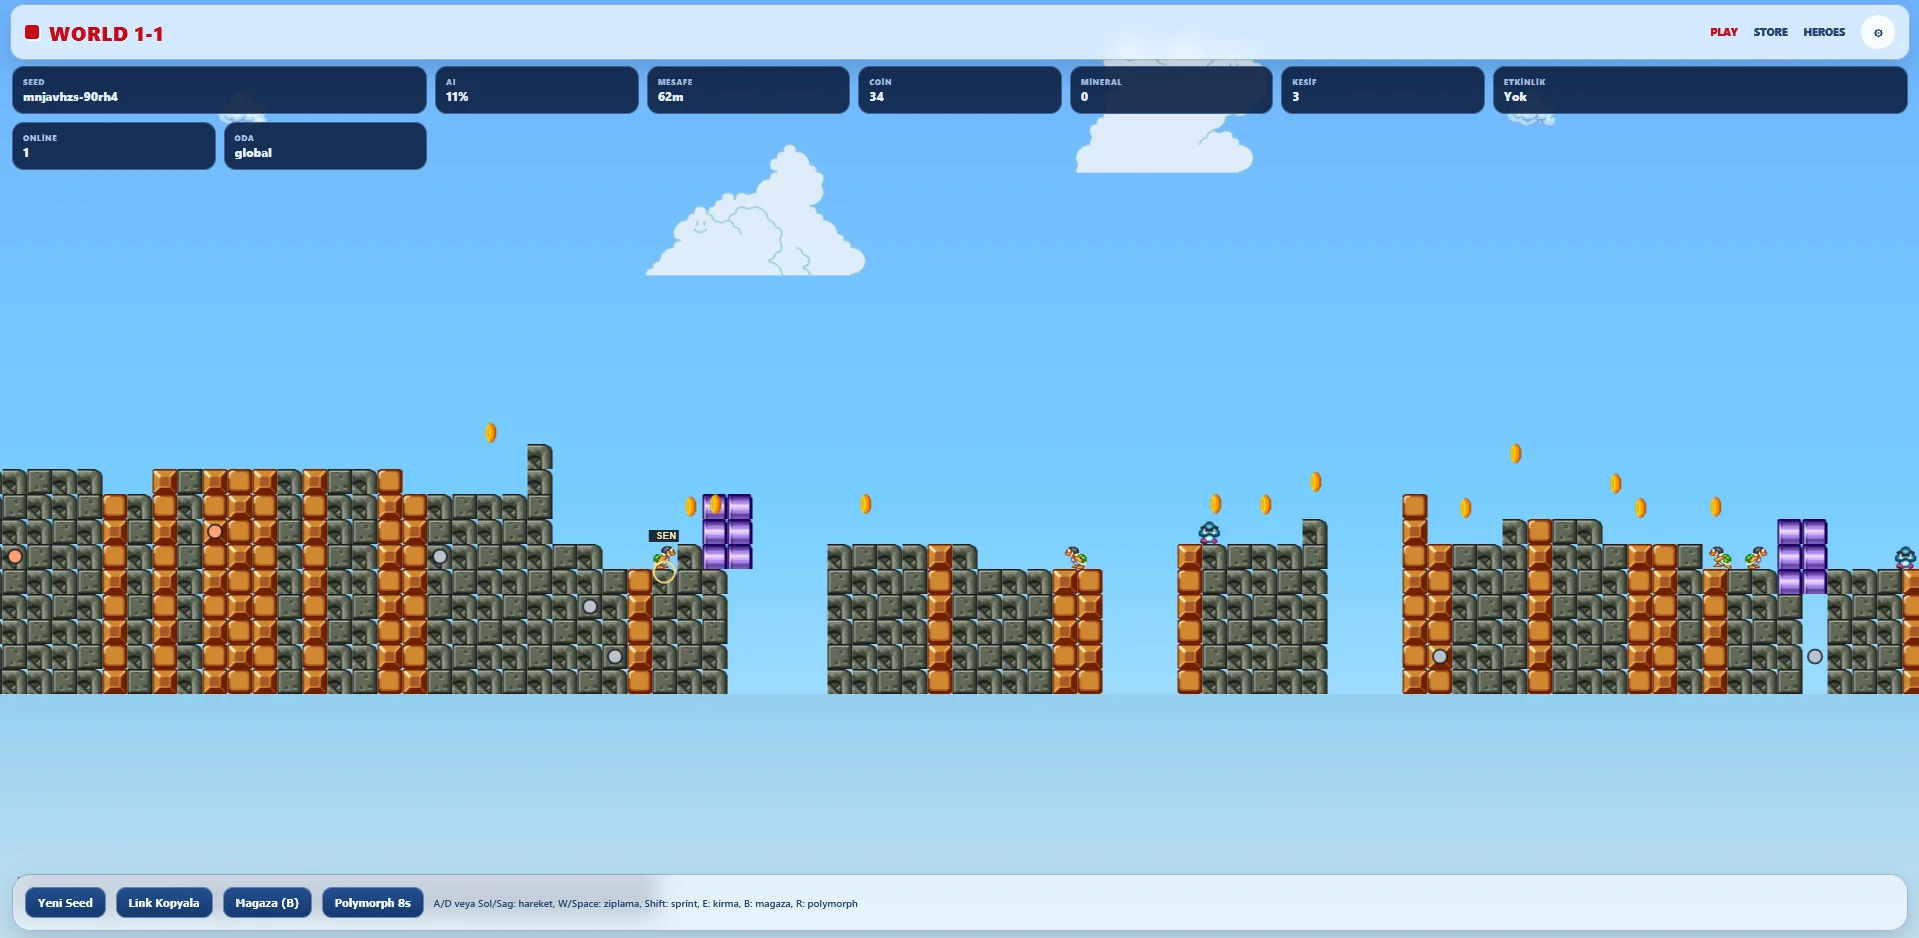
Task: Select the ODA room name "global"
Action: tap(253, 153)
